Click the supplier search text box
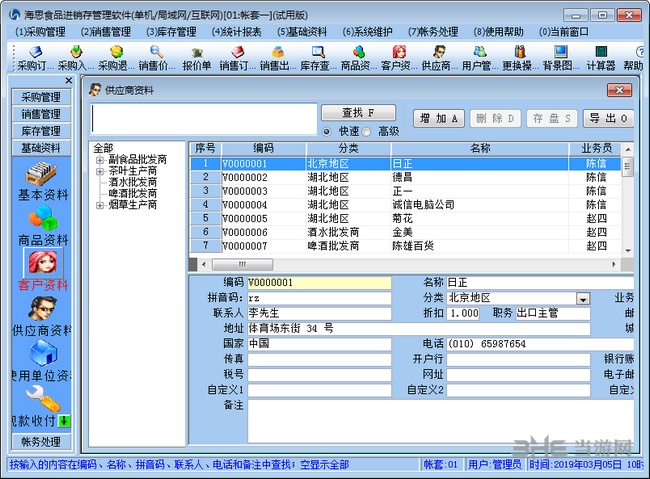This screenshot has height=479, width=650. point(204,119)
